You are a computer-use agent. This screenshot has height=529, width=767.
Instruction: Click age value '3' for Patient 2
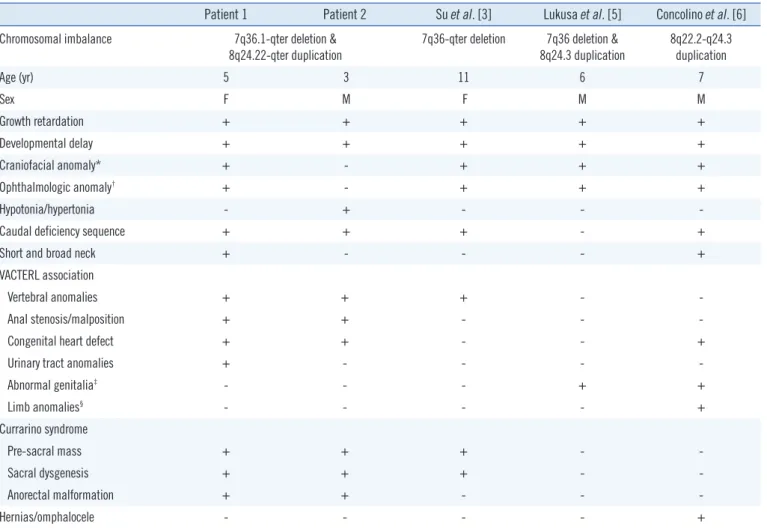(x=346, y=77)
